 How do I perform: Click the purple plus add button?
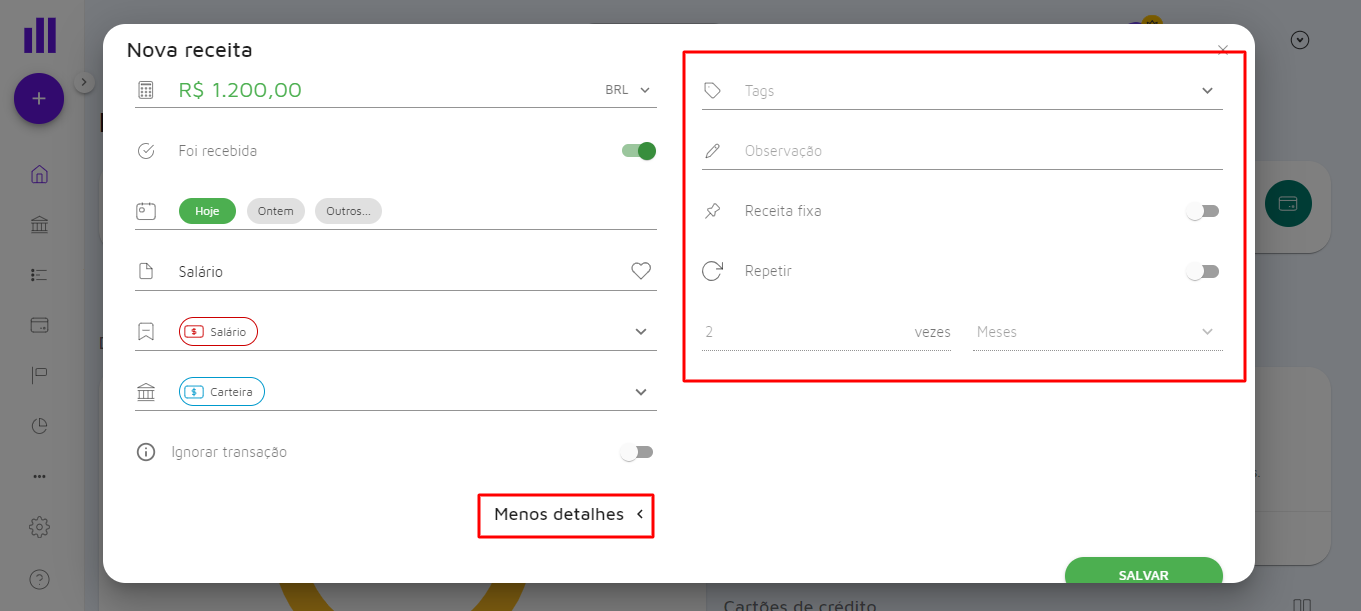[39, 98]
